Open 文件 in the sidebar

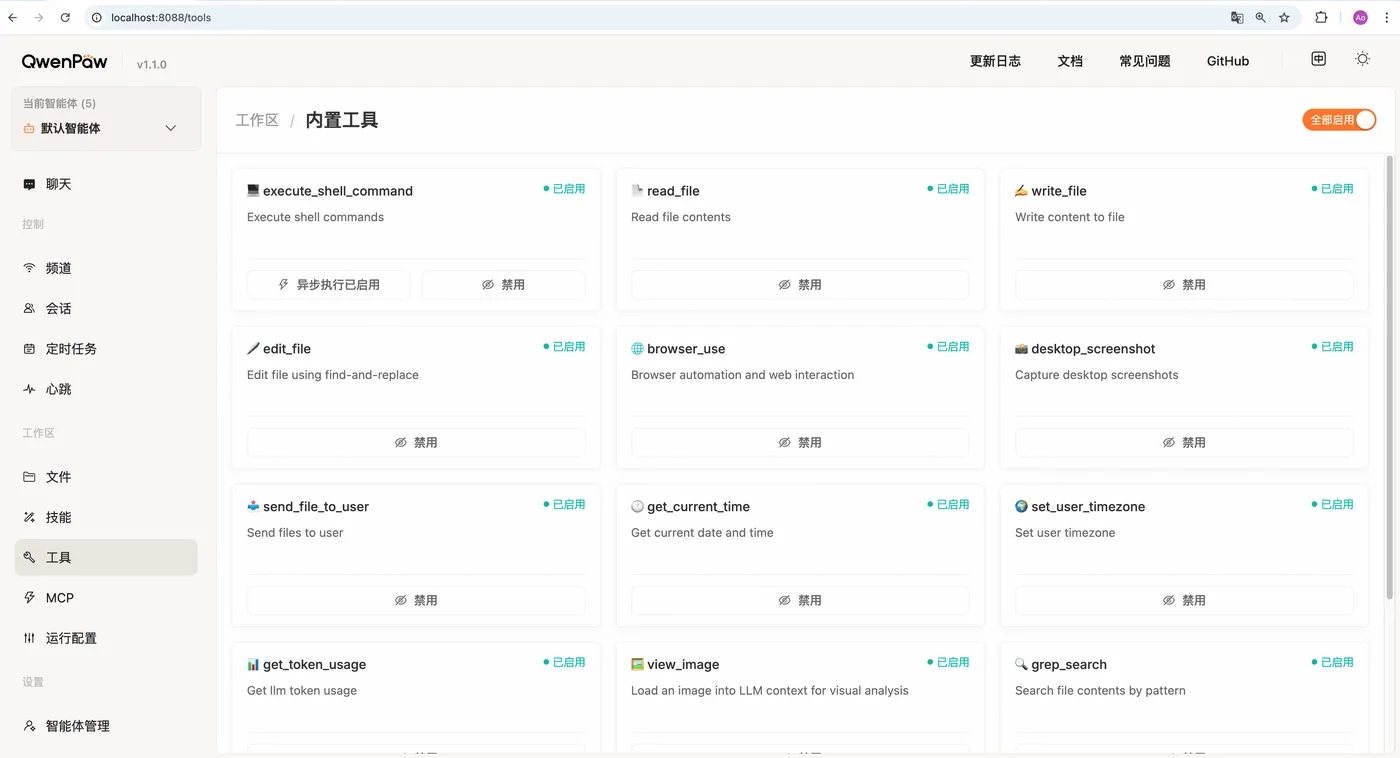(106, 477)
